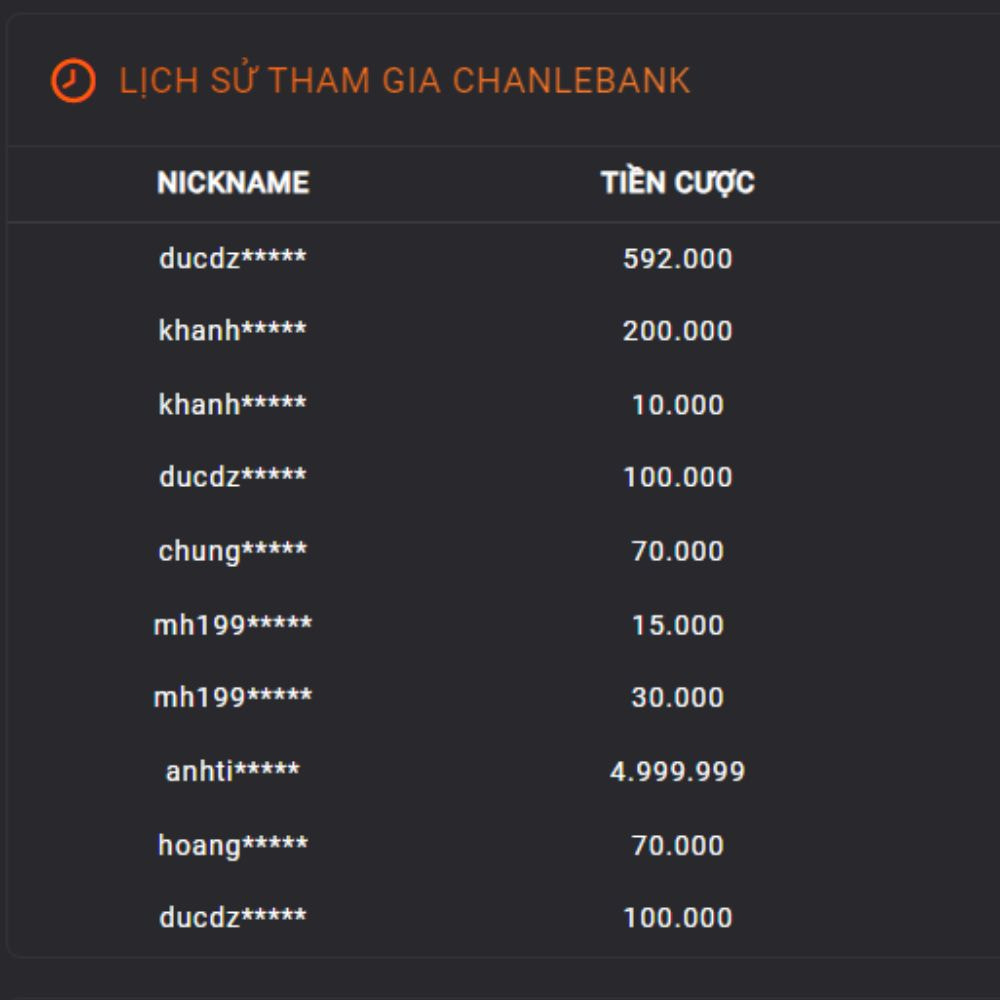Viewport: 1000px width, 1000px height.
Task: Click the 592.000 bet amount
Action: pos(677,259)
